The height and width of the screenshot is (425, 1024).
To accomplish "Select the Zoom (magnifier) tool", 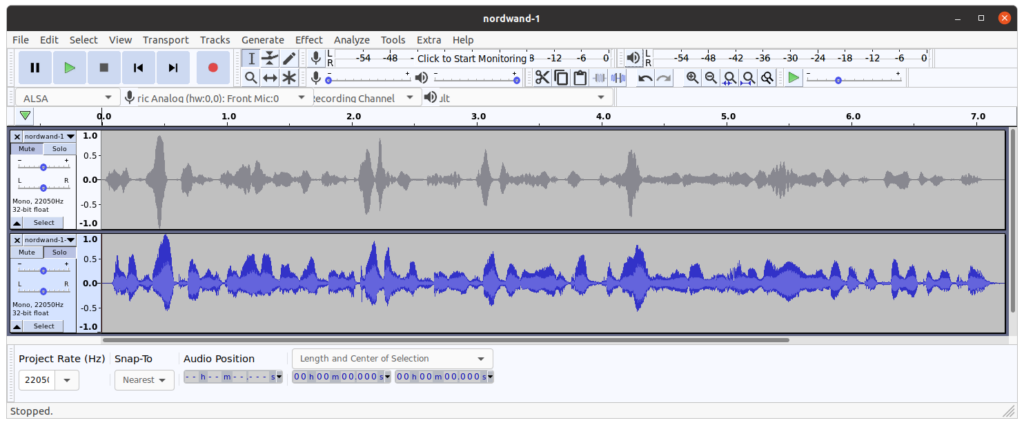I will [x=251, y=78].
